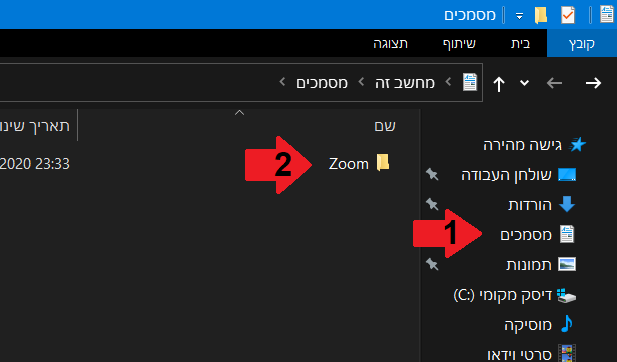Open Quick Access Toolbar customize dropdown
Screen dimensions: 617x362
pos(519,16)
